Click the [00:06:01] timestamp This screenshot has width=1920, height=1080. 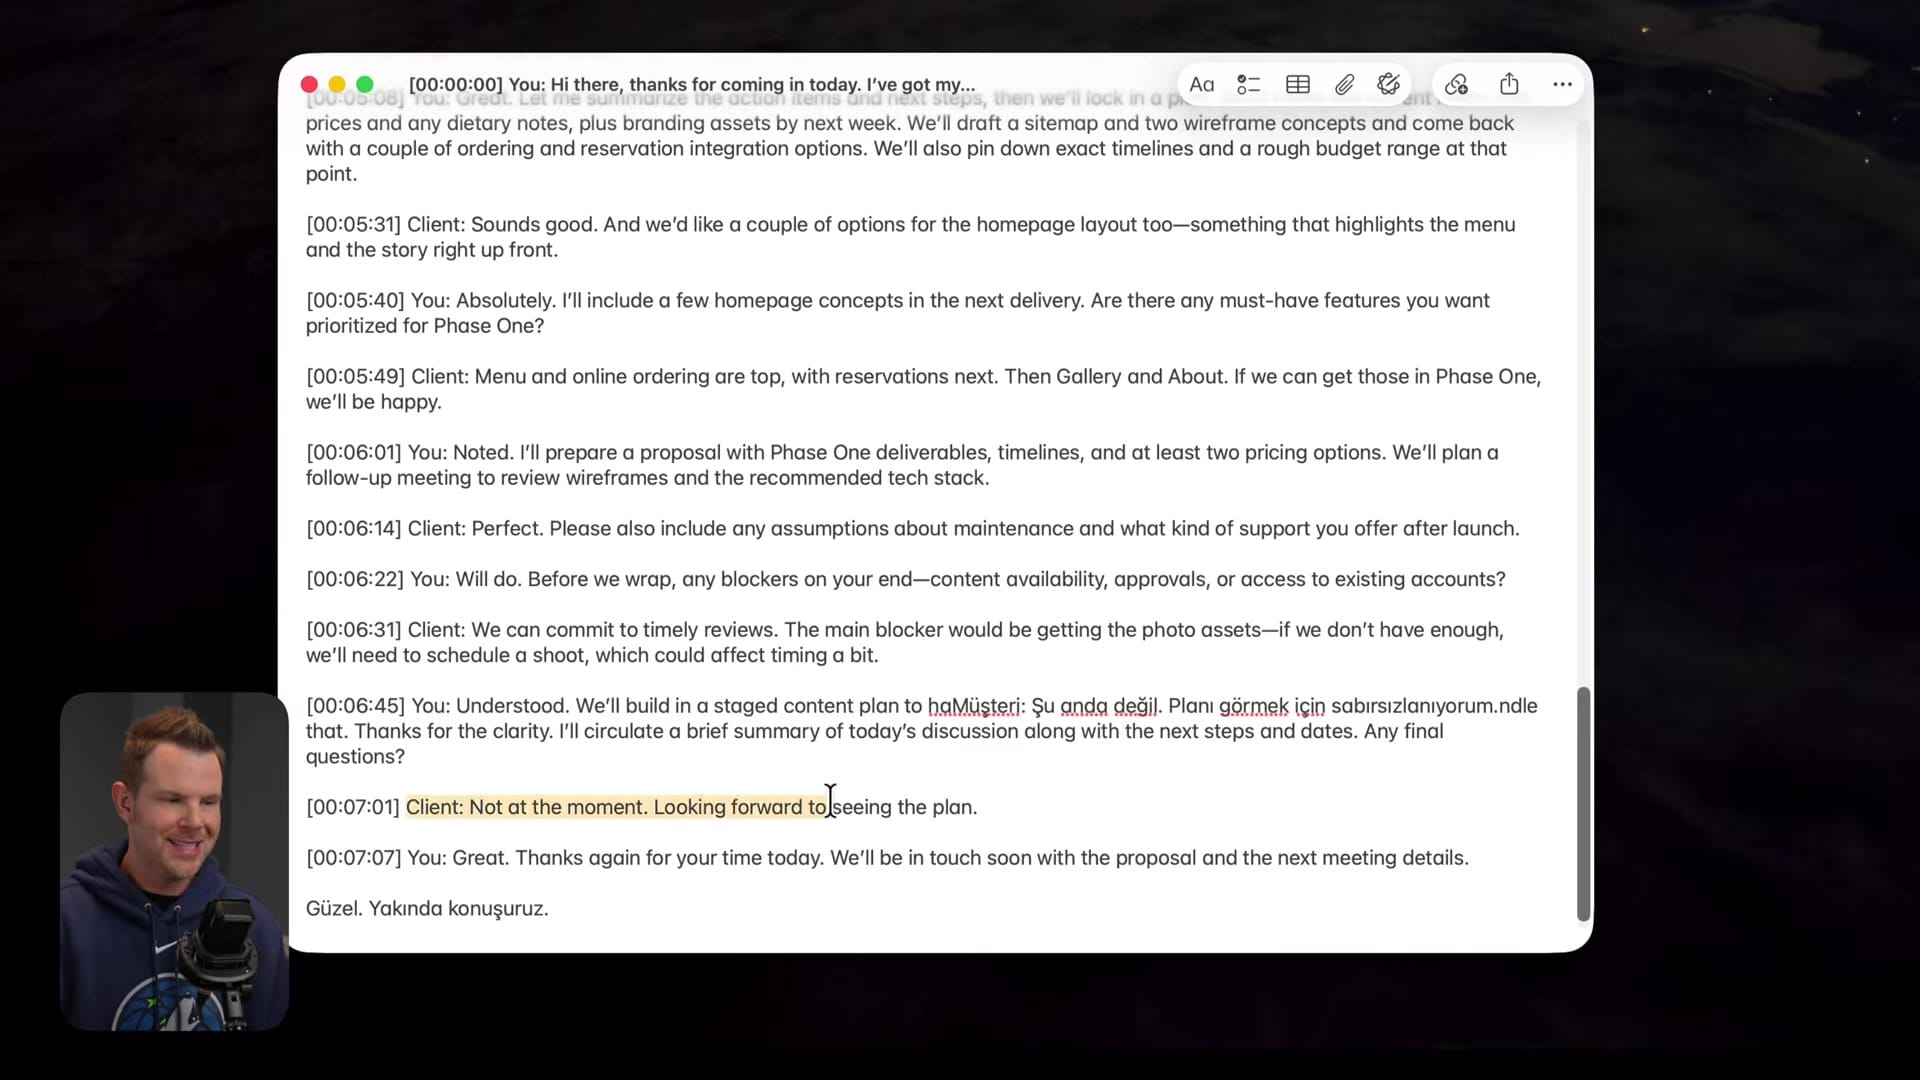point(353,452)
